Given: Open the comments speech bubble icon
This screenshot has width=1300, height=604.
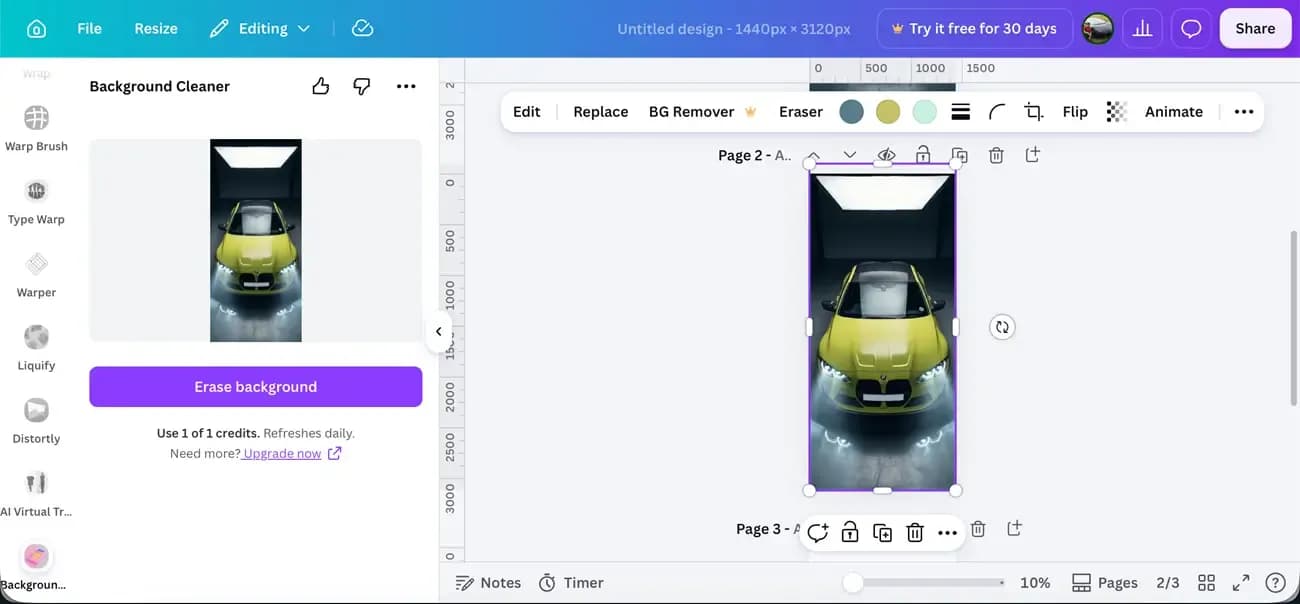Looking at the screenshot, I should [1191, 29].
